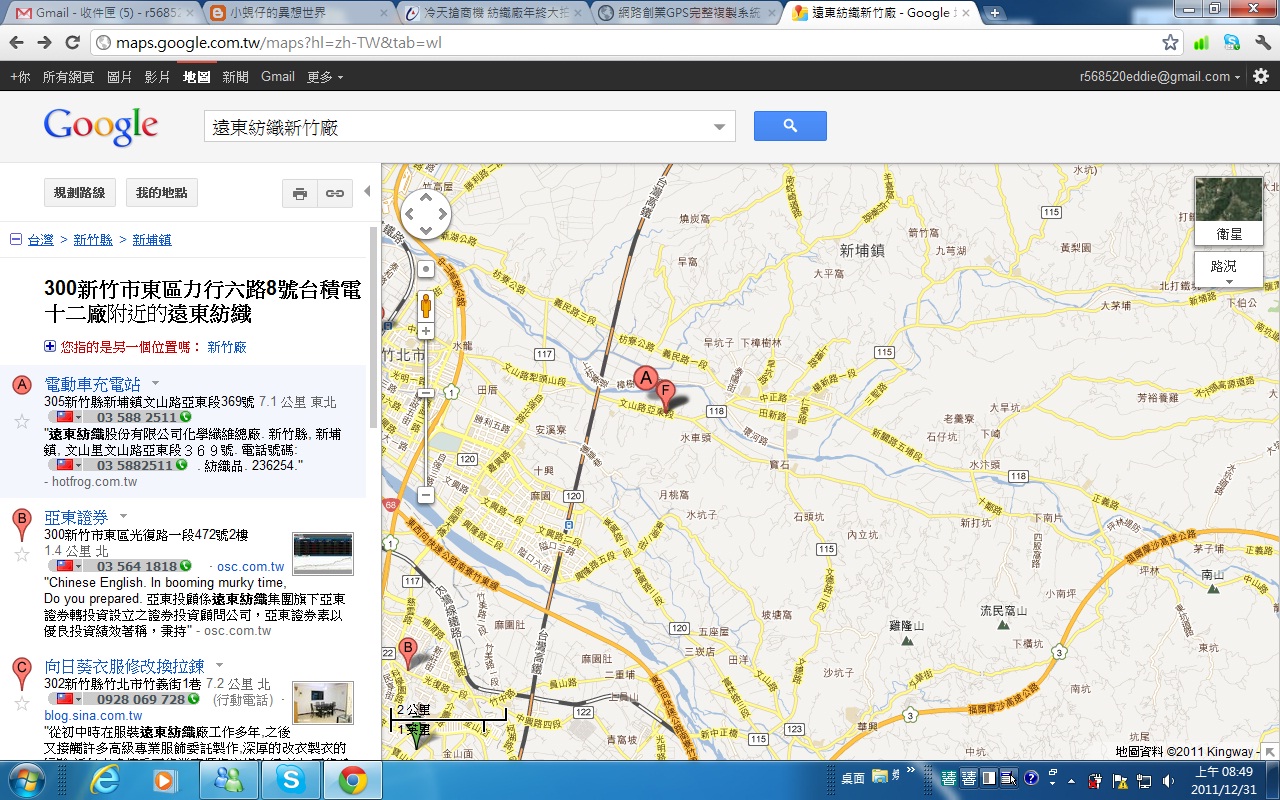Click the Skype extension icon in toolbar

pyautogui.click(x=1232, y=43)
